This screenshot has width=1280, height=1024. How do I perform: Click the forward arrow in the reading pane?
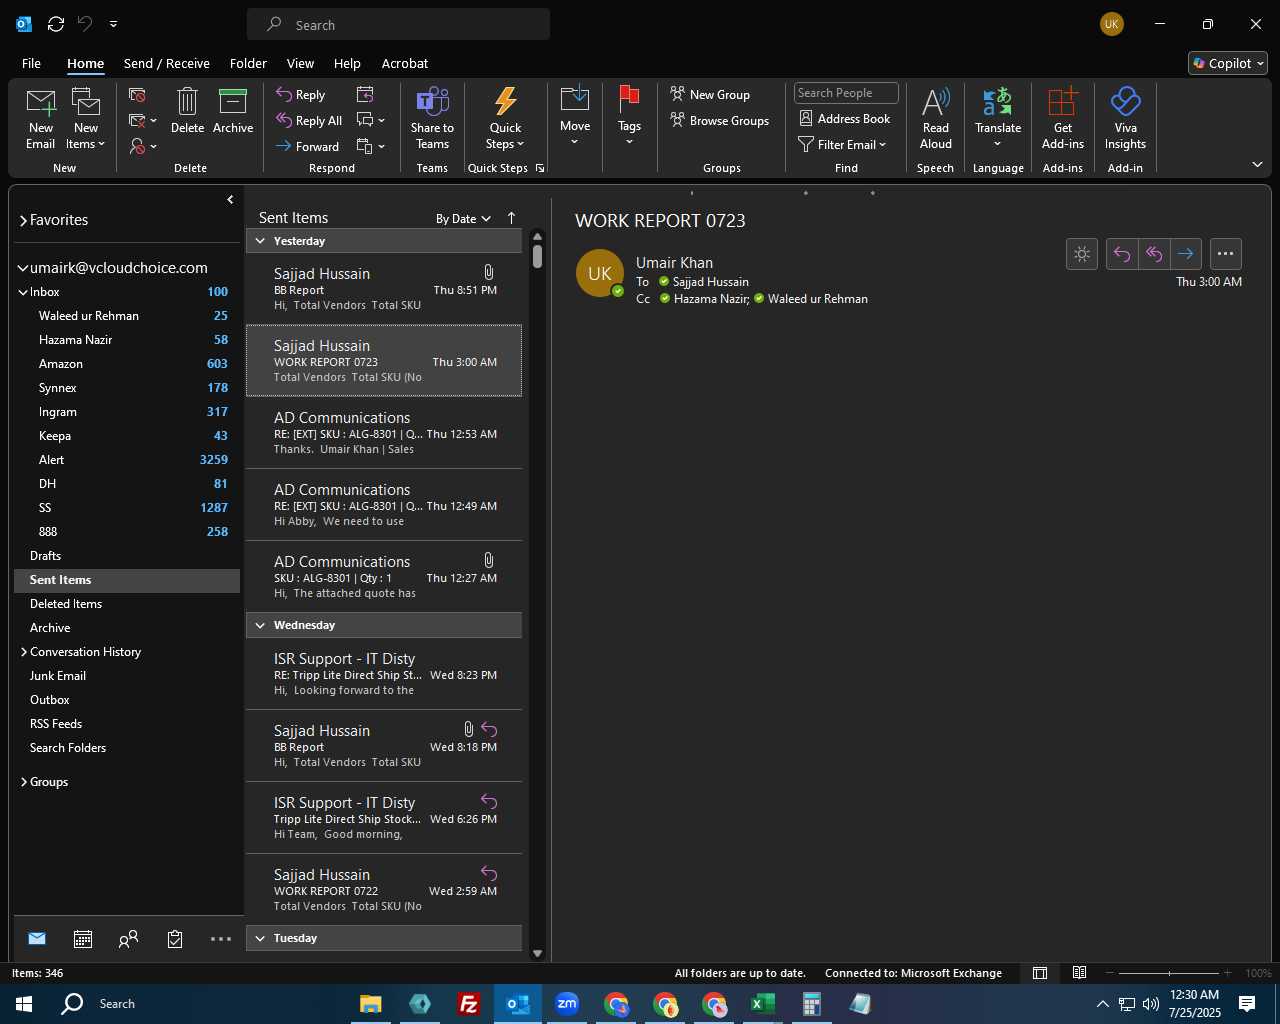pos(1185,254)
